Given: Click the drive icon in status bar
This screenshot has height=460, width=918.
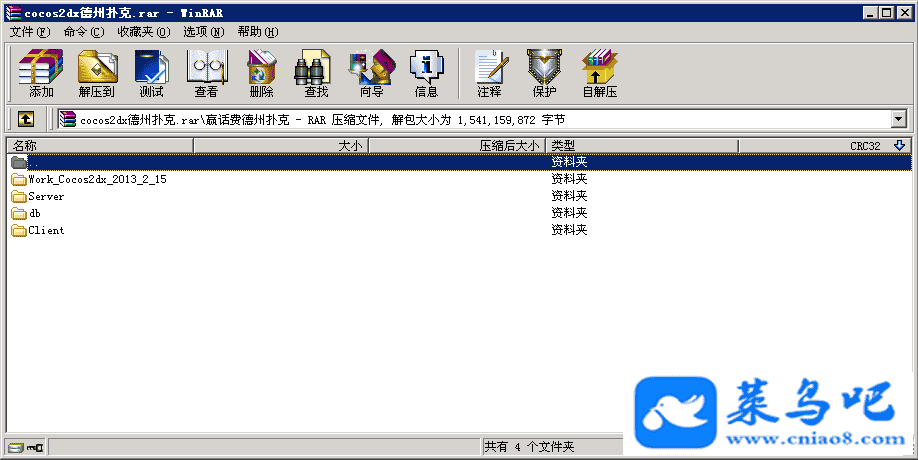Looking at the screenshot, I should click(16, 448).
